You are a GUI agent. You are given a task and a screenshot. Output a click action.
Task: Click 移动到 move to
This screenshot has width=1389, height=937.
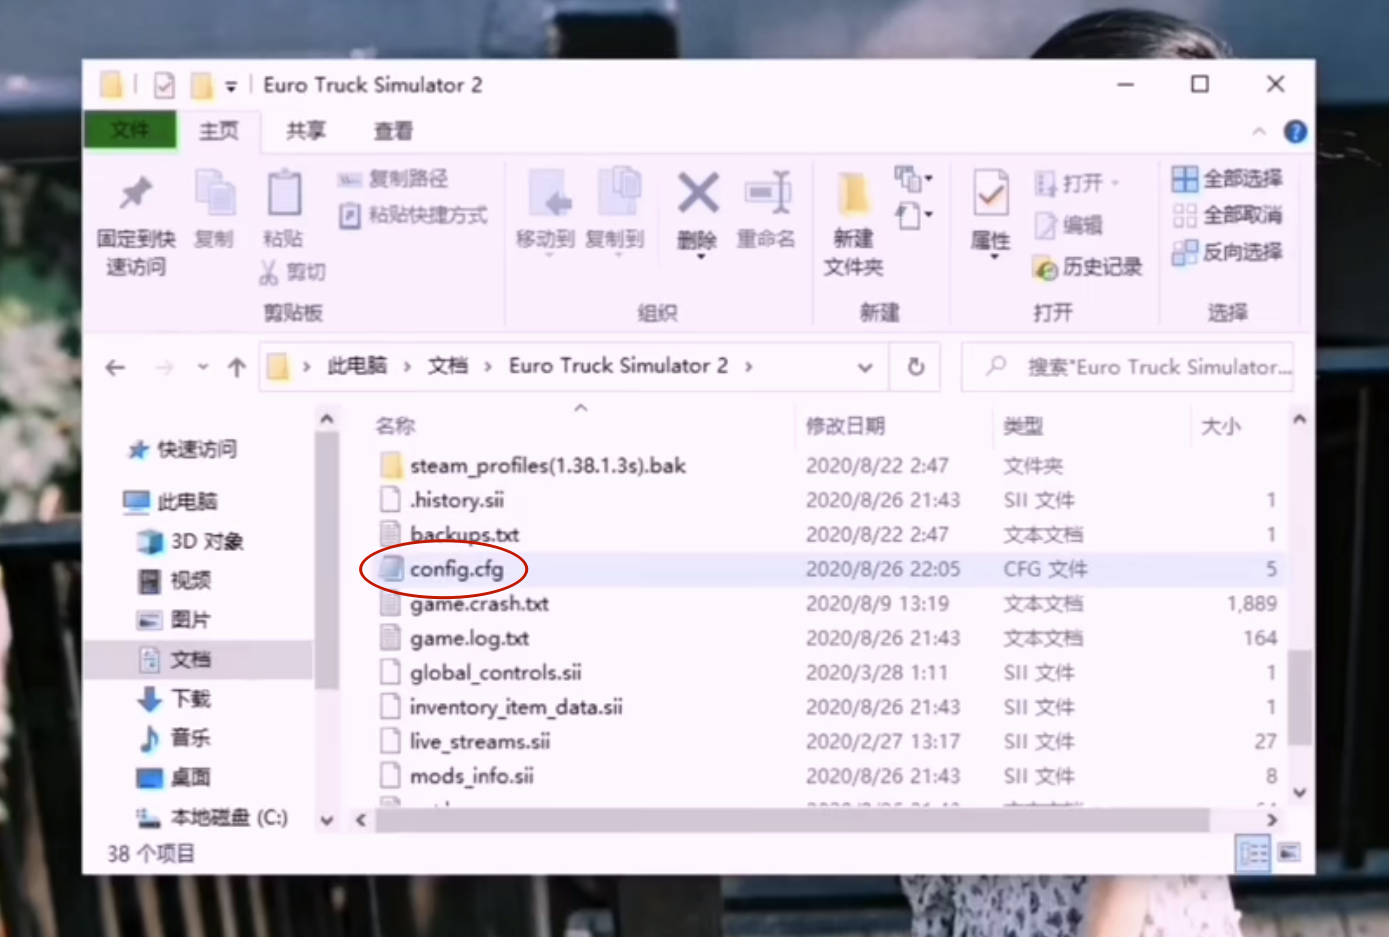[545, 211]
